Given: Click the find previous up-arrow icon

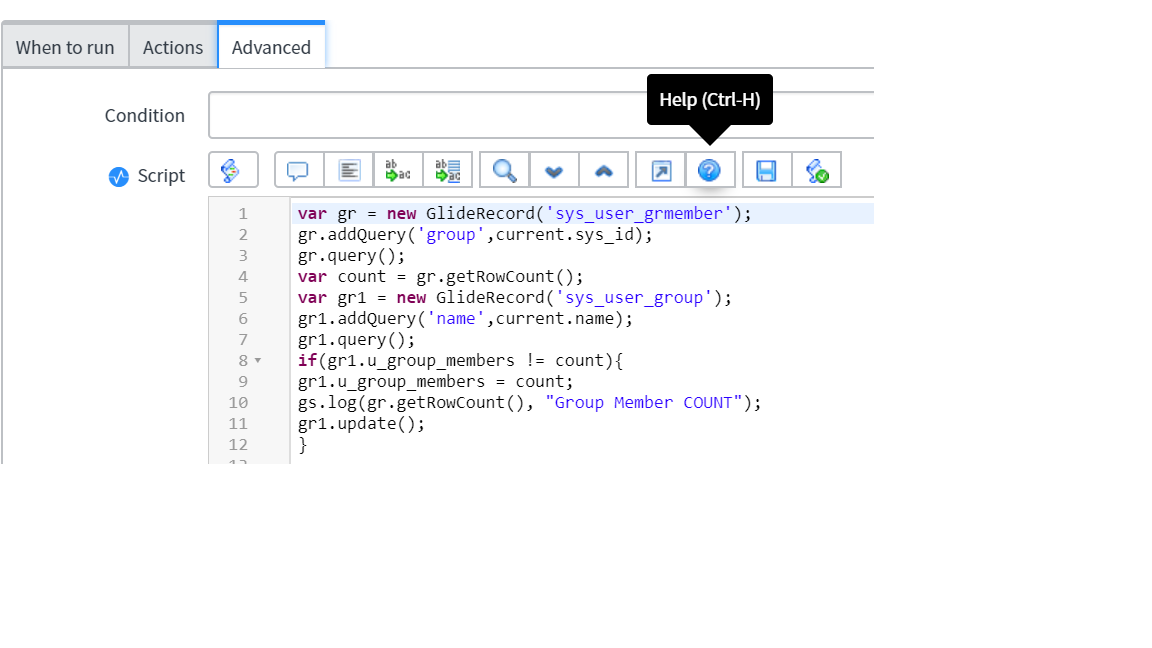Looking at the screenshot, I should pyautogui.click(x=603, y=170).
